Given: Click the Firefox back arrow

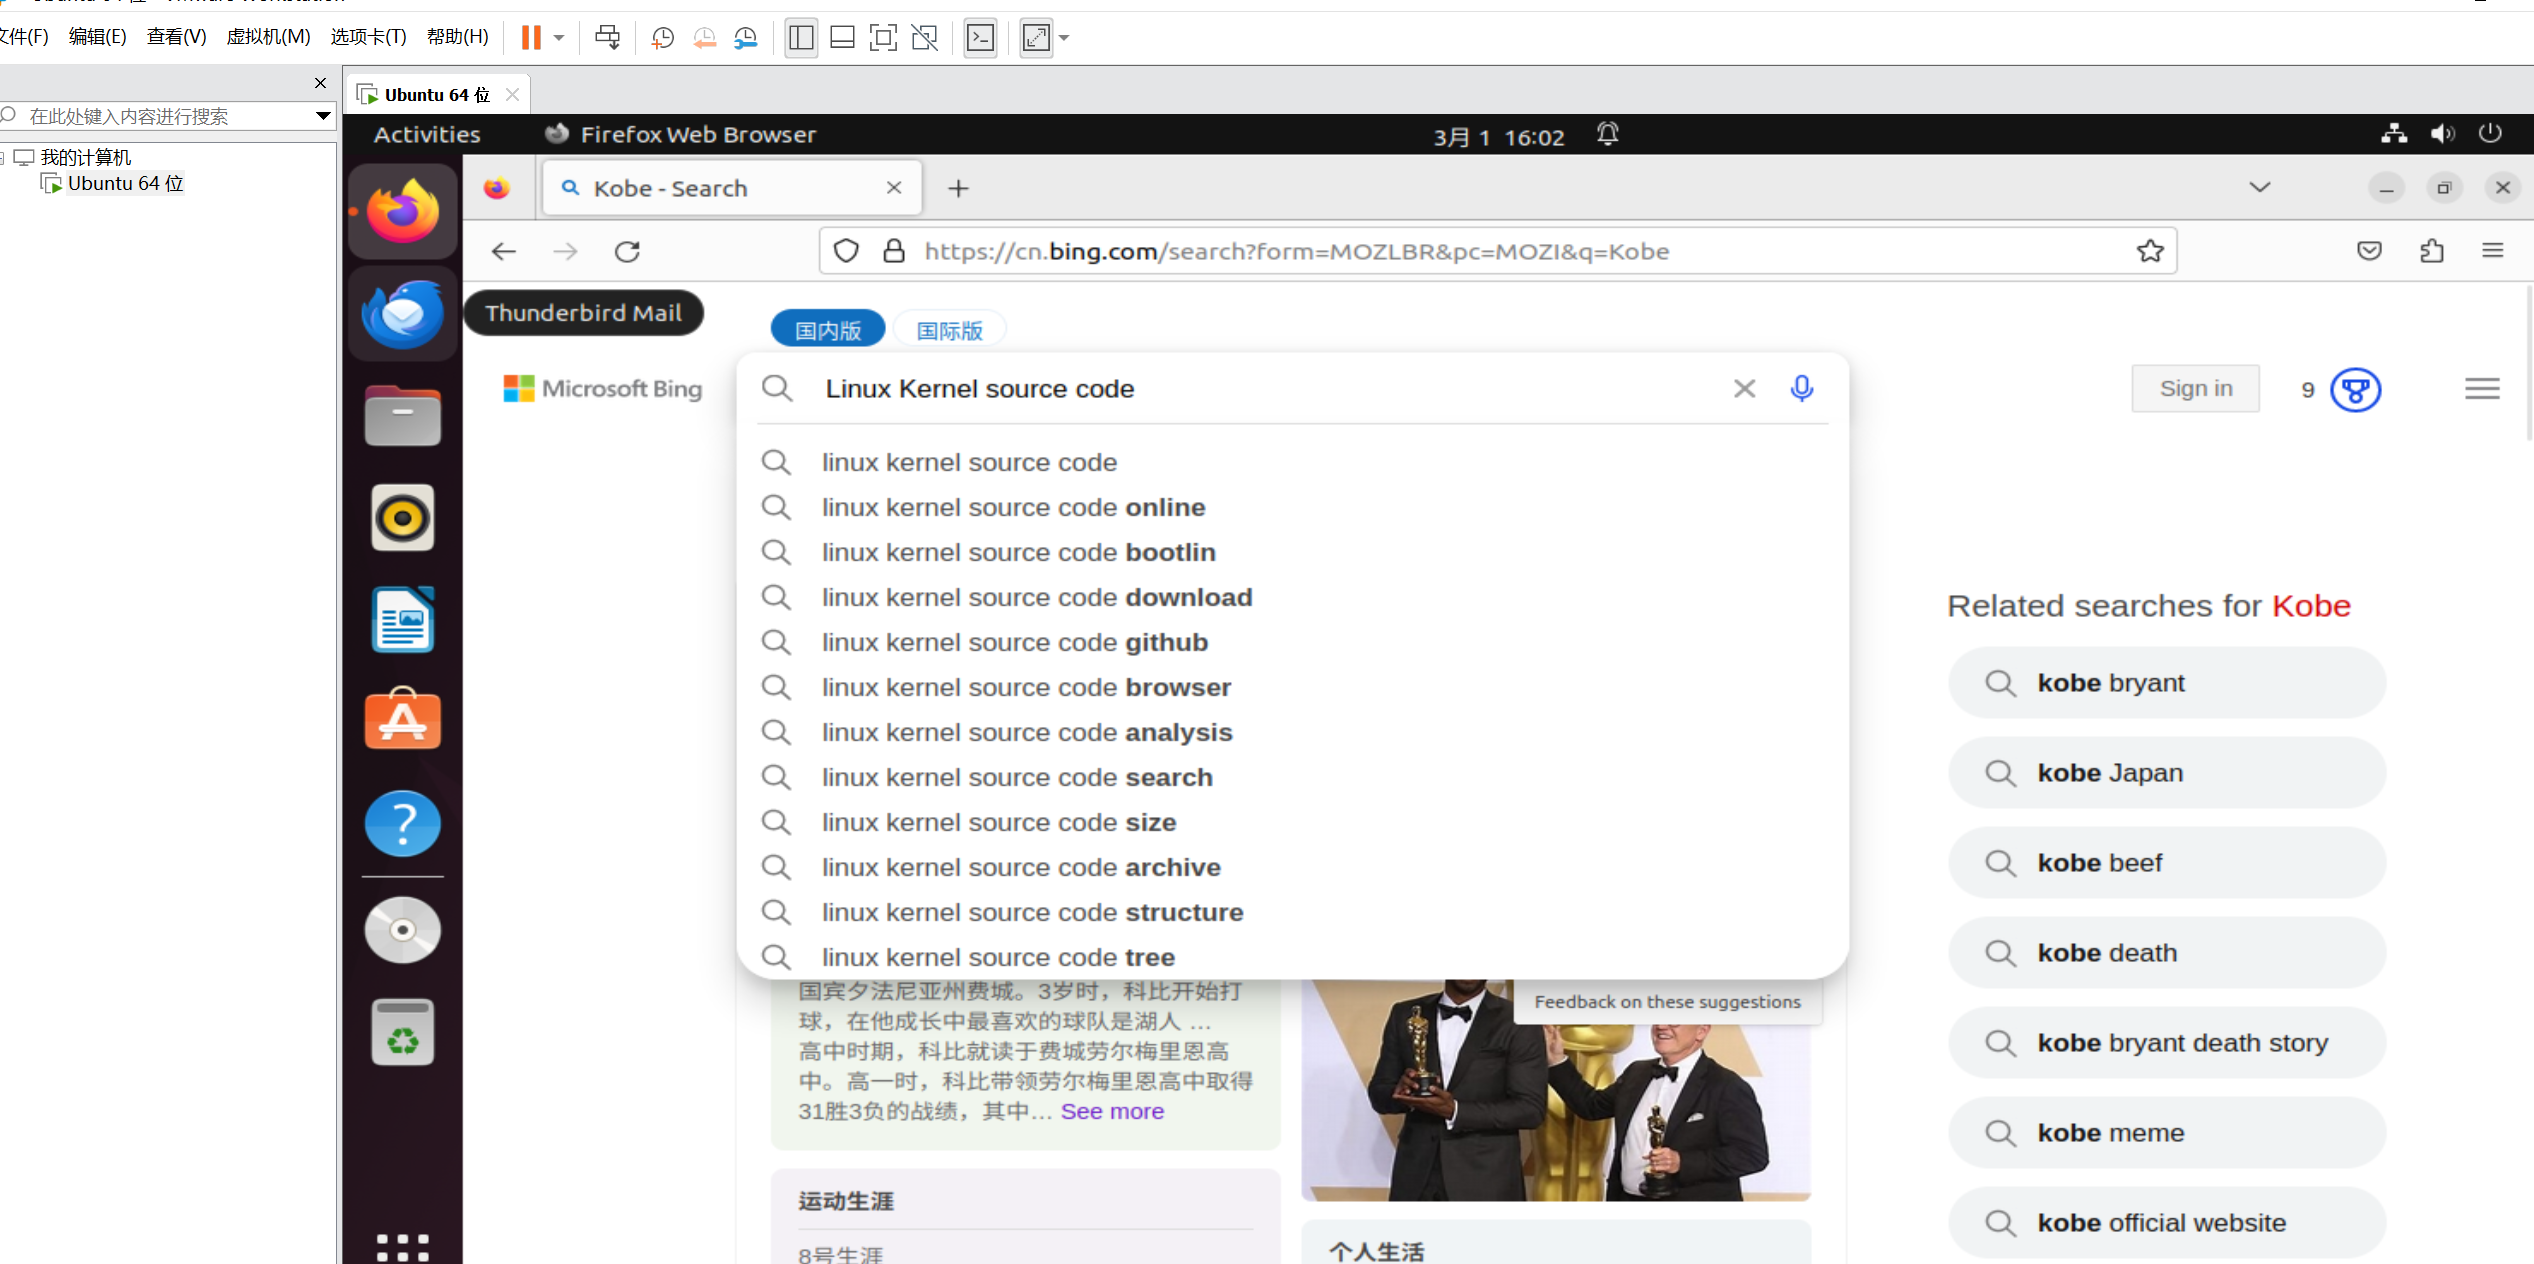Looking at the screenshot, I should (x=504, y=251).
